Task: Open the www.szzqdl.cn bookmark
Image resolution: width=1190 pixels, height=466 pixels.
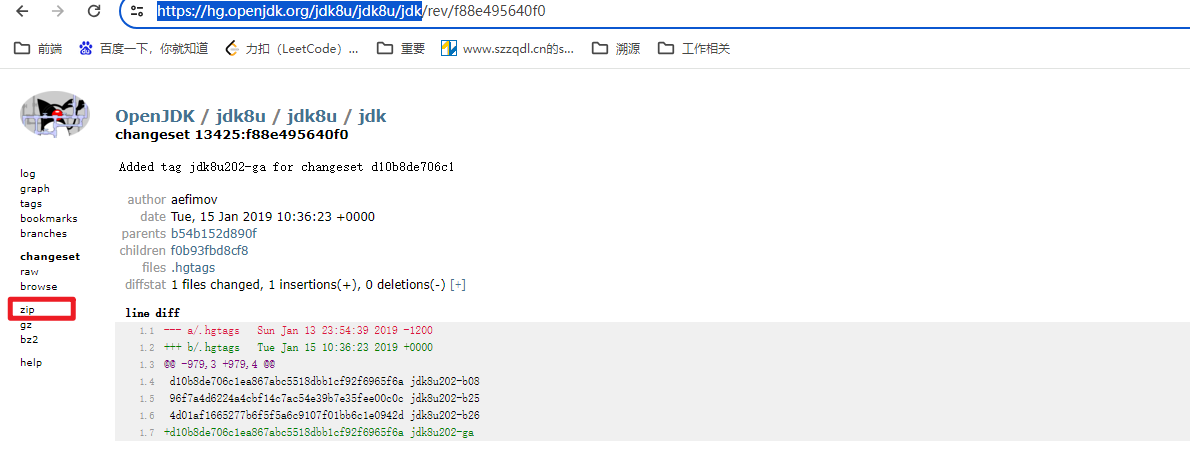Action: tap(508, 49)
